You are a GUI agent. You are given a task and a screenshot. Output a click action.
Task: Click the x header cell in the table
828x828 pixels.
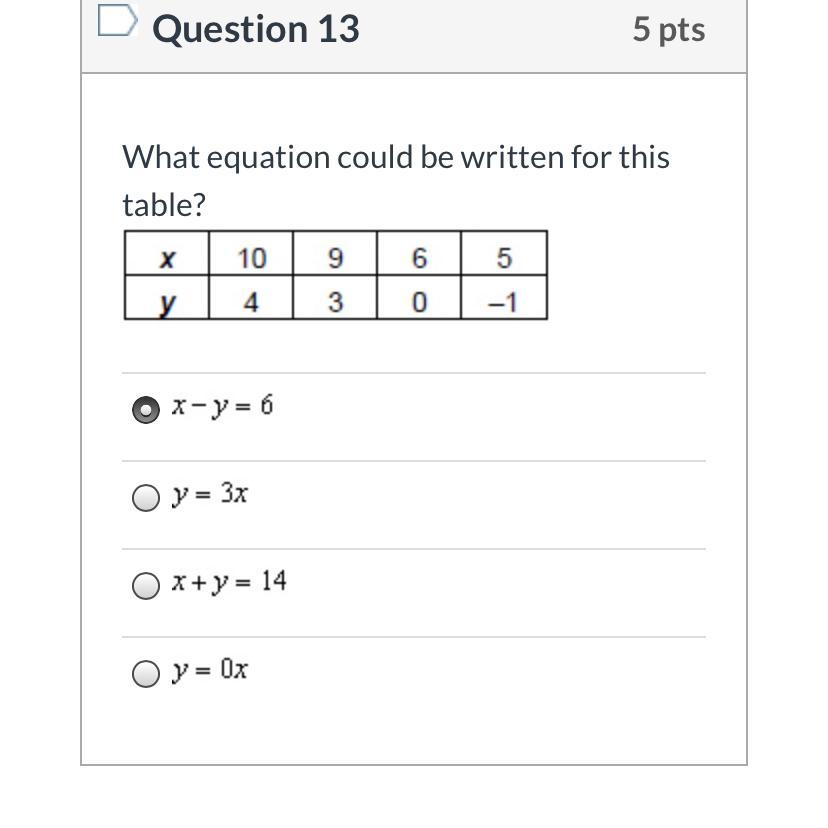(x=167, y=259)
